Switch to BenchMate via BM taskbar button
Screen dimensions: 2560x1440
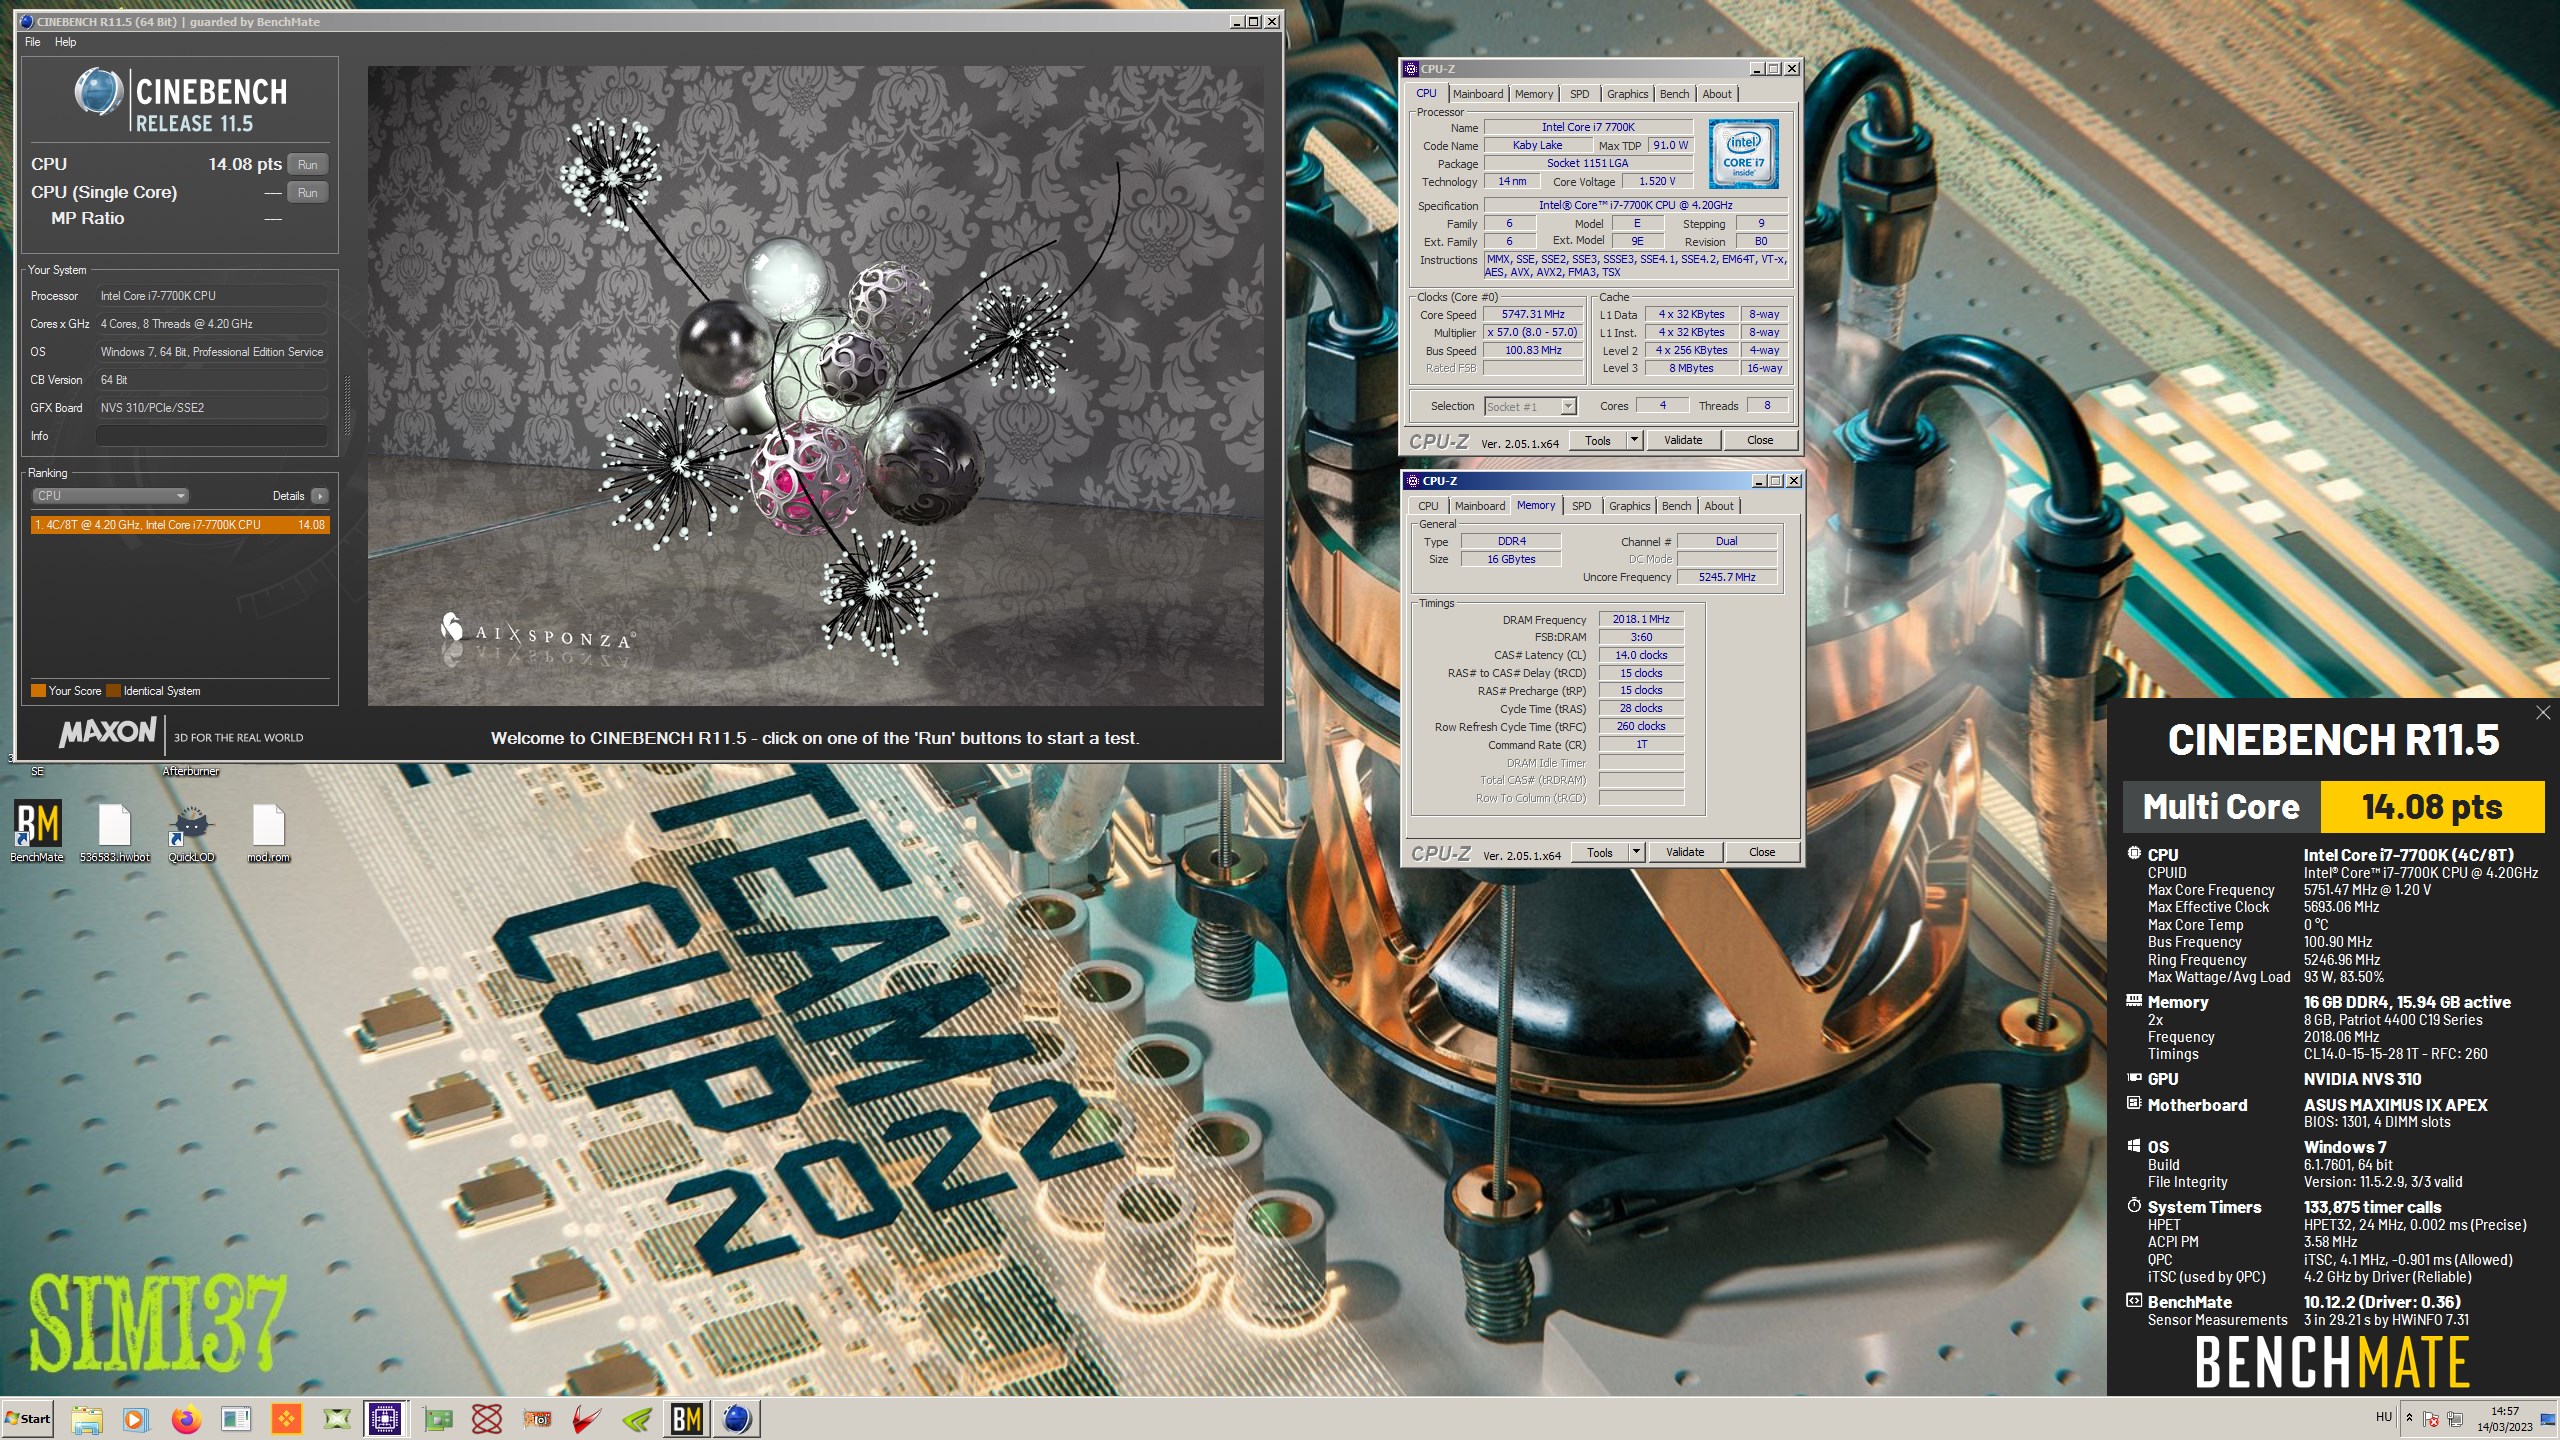tap(687, 1418)
